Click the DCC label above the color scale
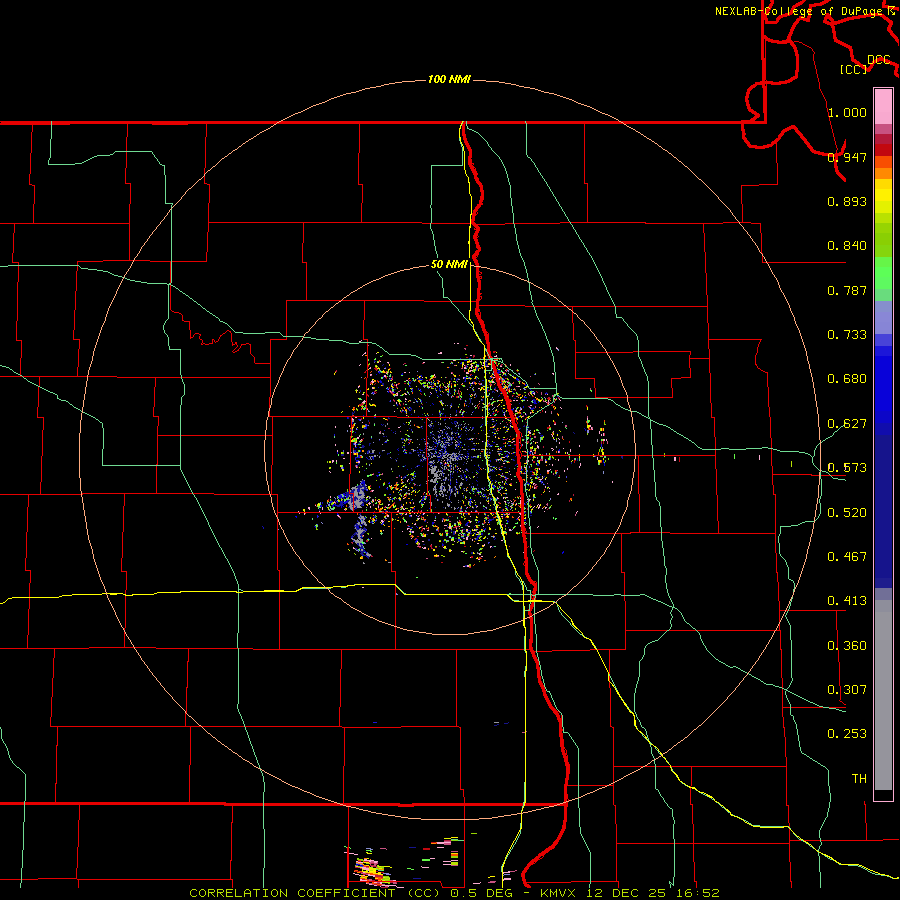The image size is (900, 900). pyautogui.click(x=878, y=60)
